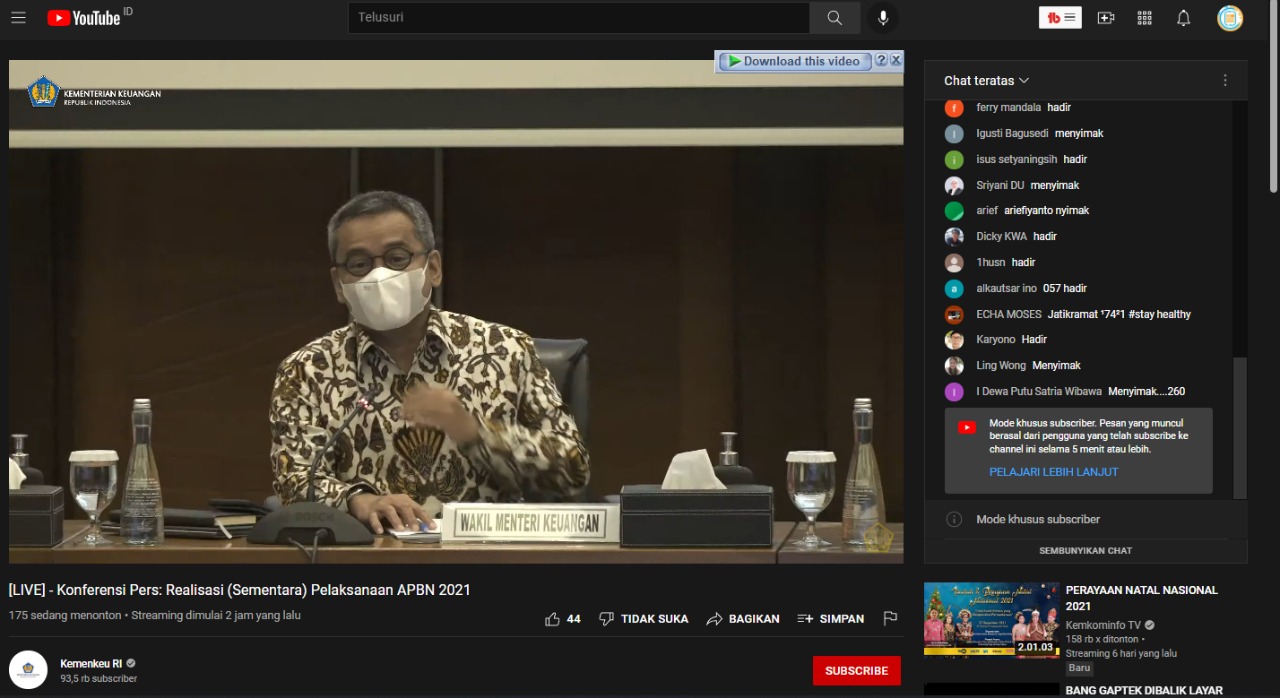This screenshot has height=698, width=1280.
Task: Click the 175 sedang menonton viewer count
Action: tap(65, 616)
